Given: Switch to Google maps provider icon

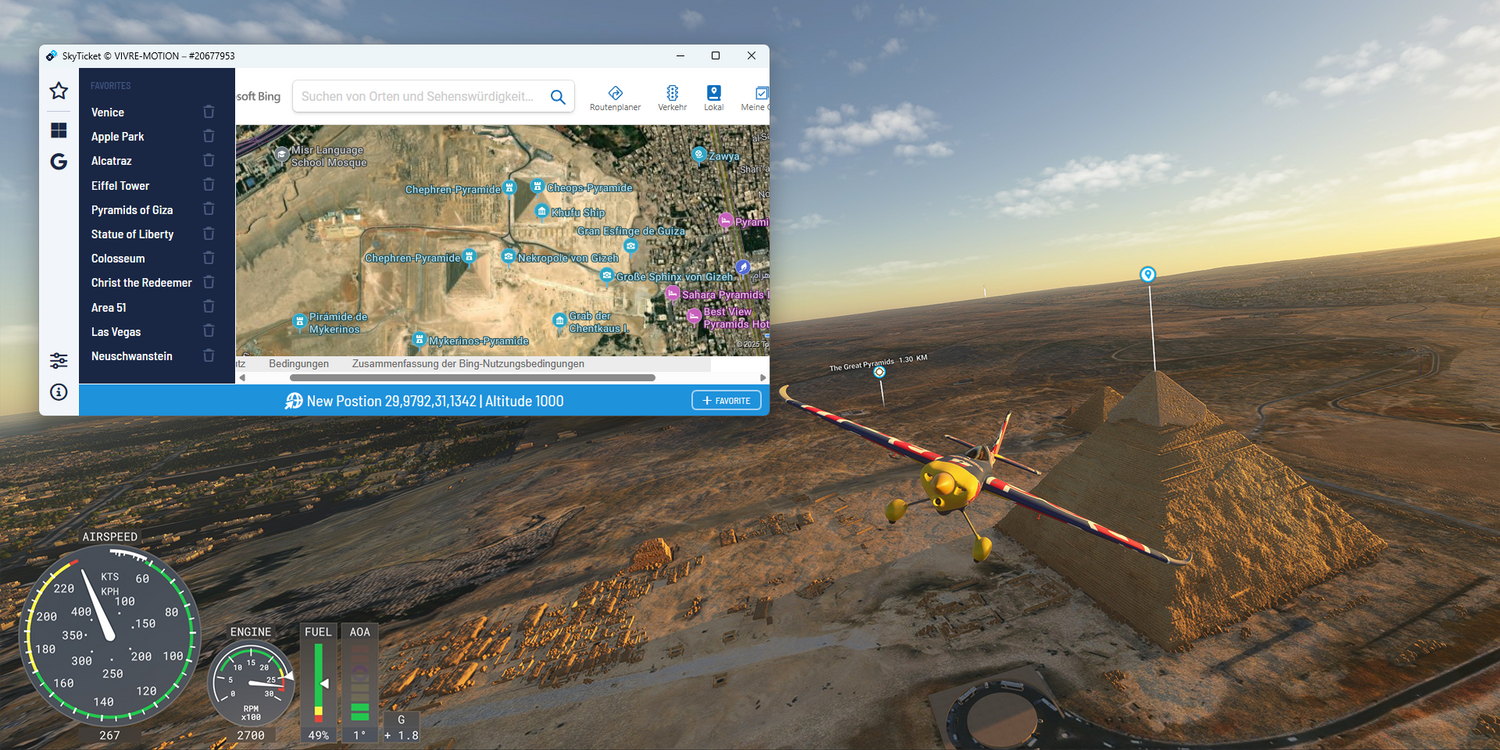Looking at the screenshot, I should coord(59,161).
